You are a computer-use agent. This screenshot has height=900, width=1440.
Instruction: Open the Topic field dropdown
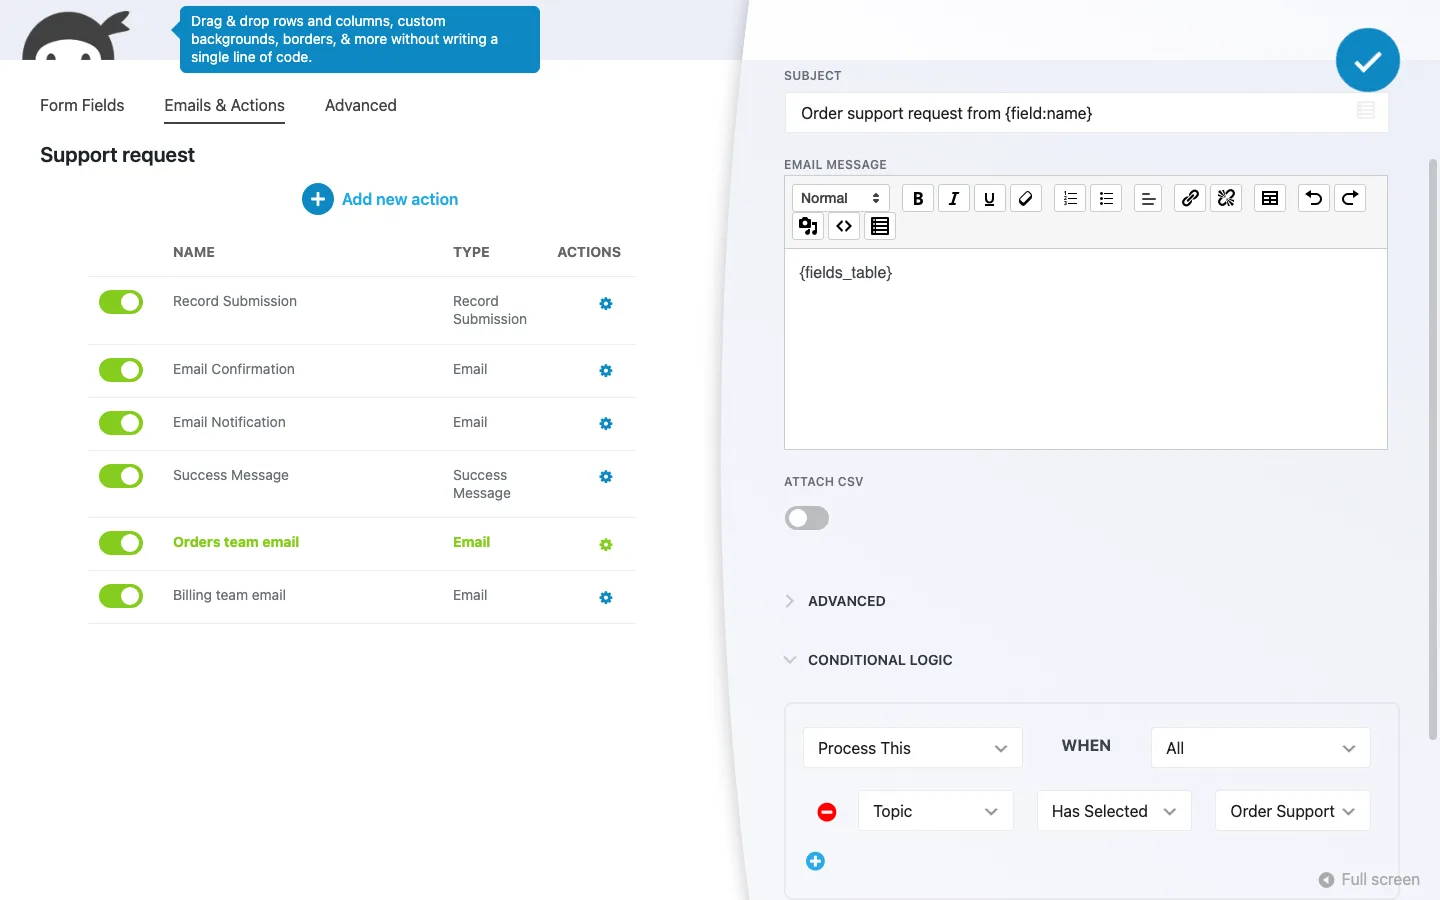coord(936,811)
